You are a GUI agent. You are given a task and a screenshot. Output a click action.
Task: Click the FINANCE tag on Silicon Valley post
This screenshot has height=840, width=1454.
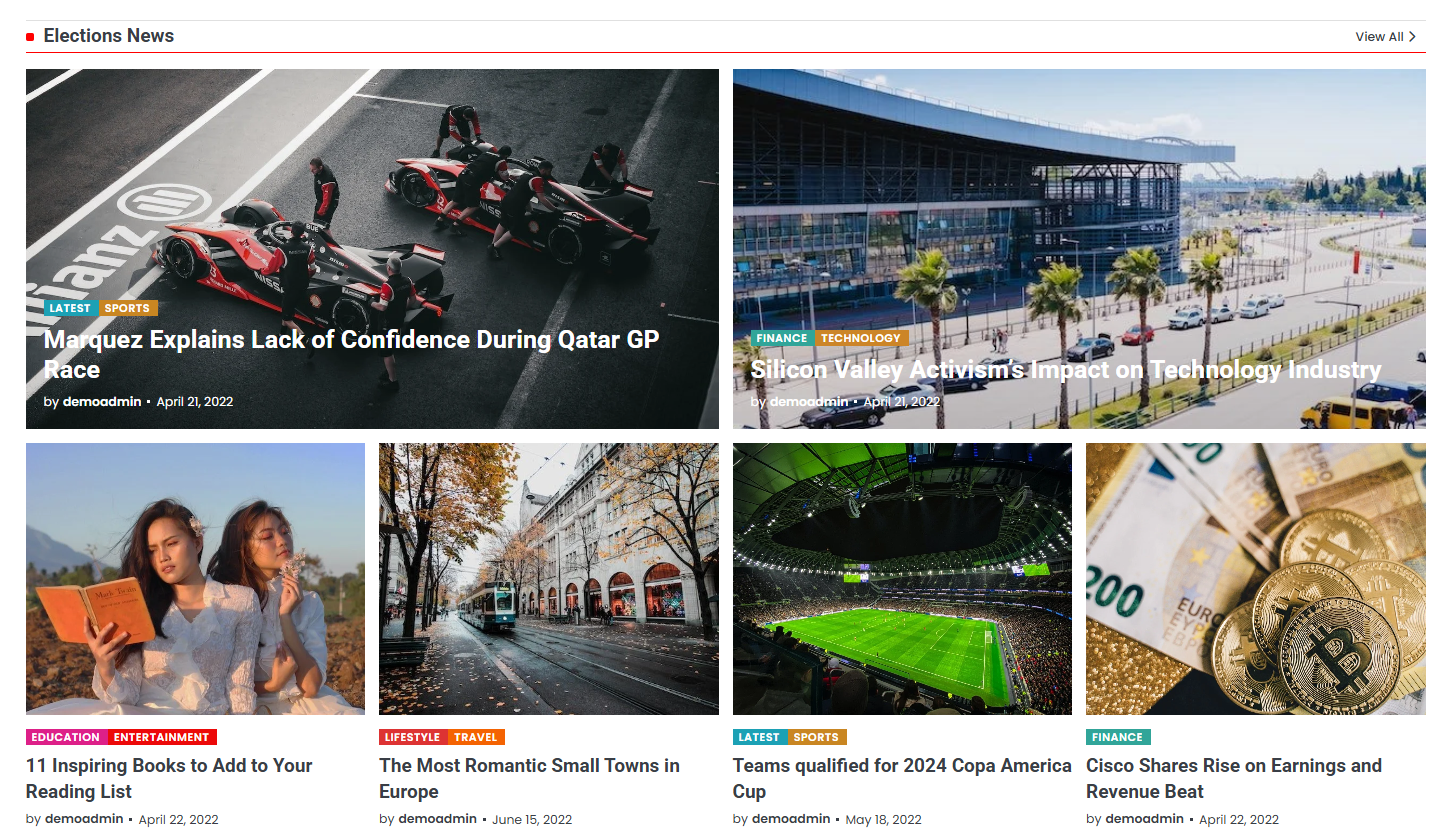pos(782,338)
